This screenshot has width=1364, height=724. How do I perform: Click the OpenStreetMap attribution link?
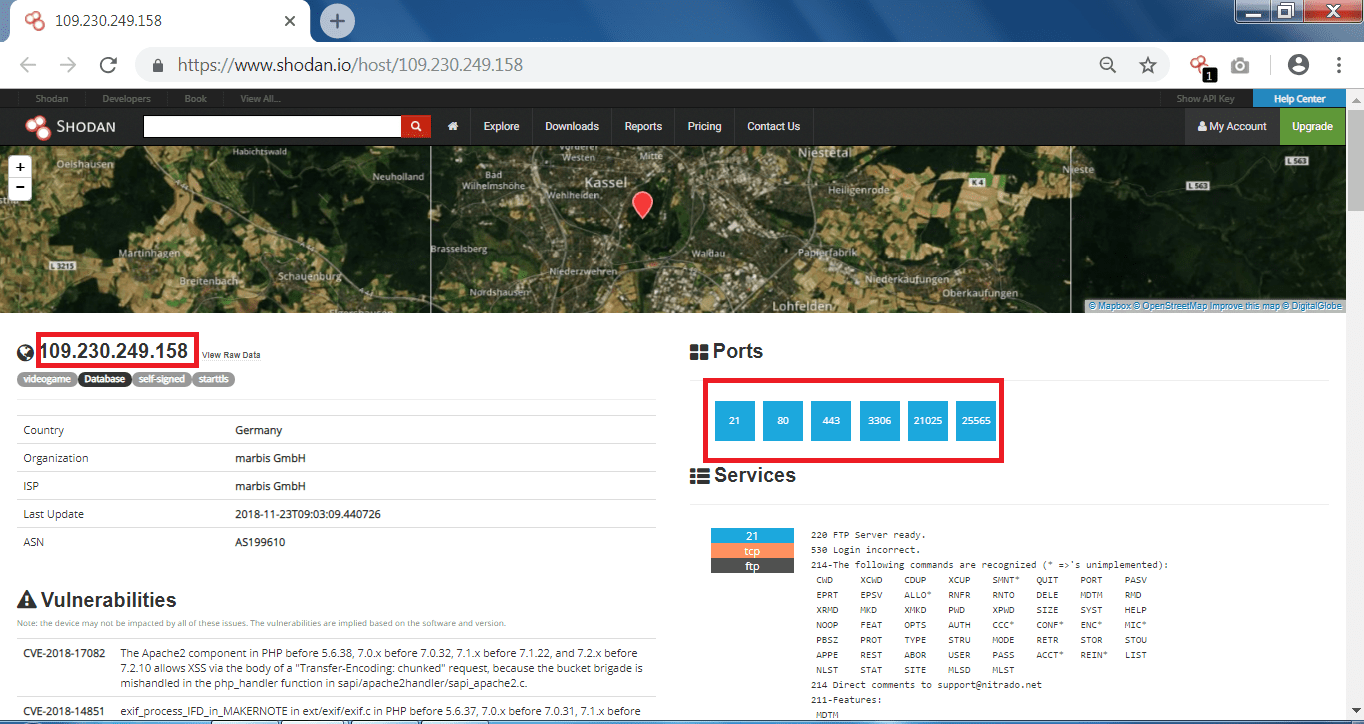pyautogui.click(x=1172, y=306)
